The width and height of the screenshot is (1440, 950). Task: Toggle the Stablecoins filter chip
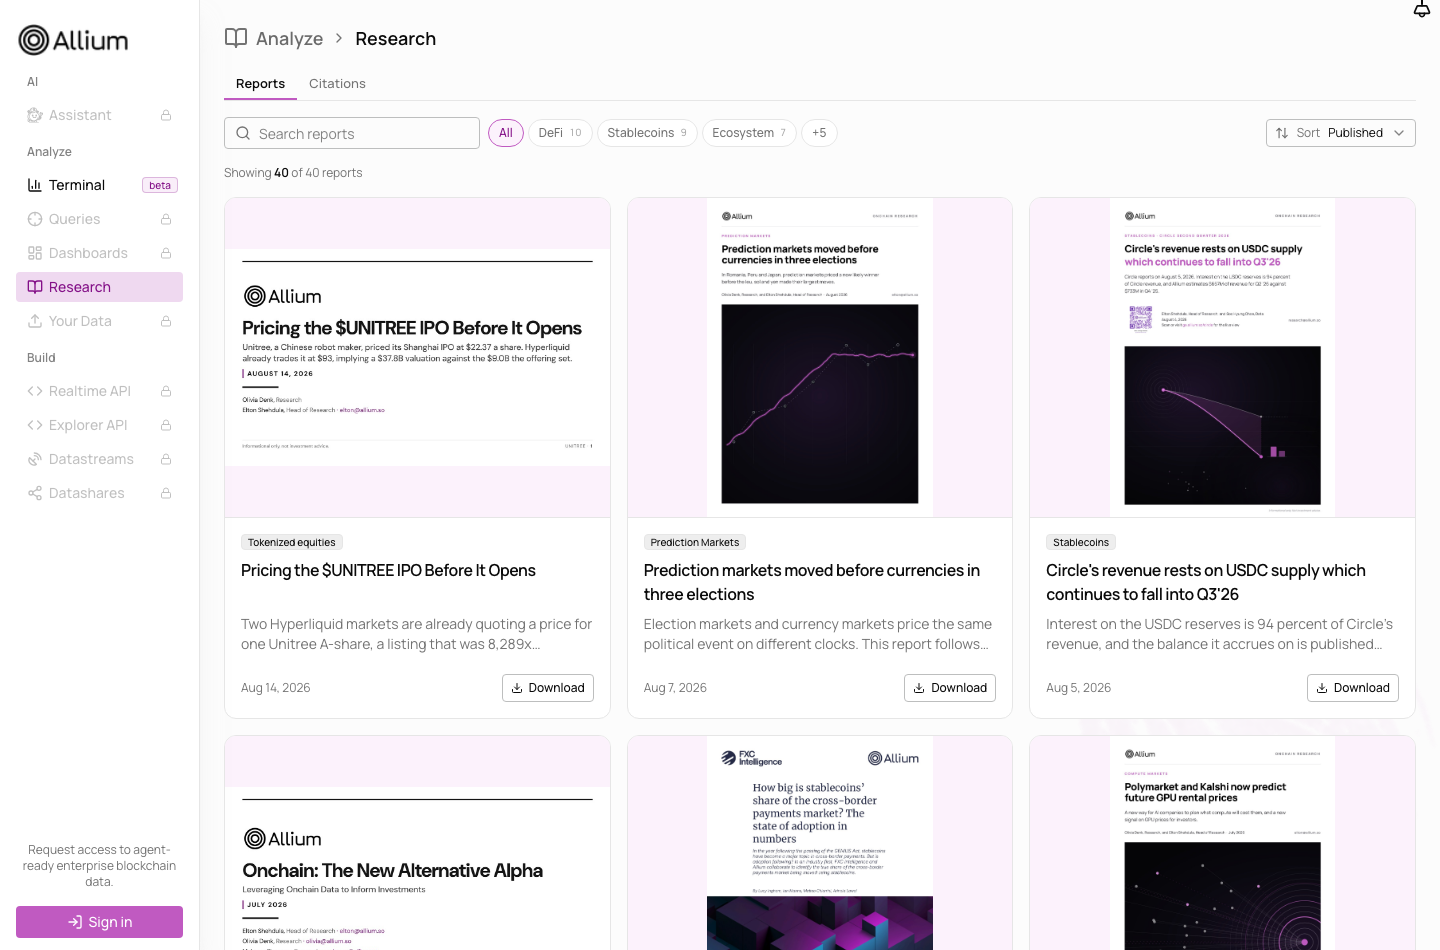click(647, 133)
